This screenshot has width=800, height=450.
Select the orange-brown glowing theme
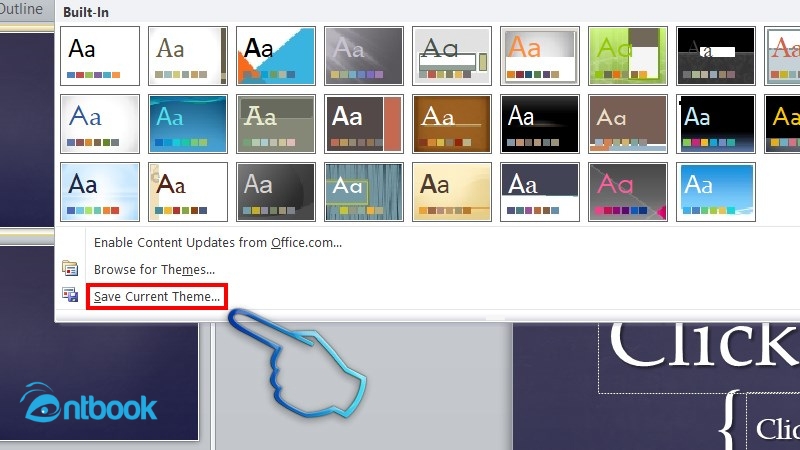point(452,123)
